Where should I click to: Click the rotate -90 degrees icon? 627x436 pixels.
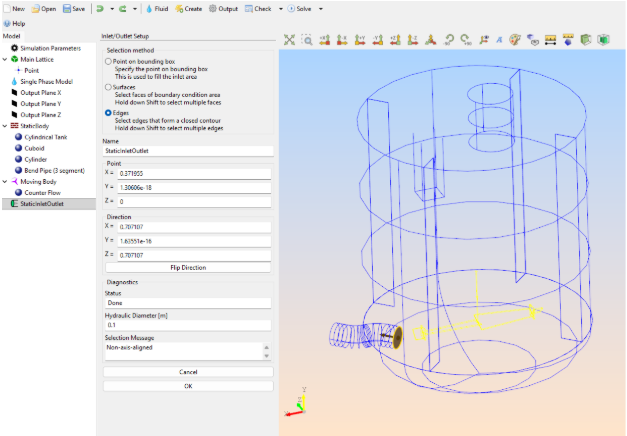point(449,41)
